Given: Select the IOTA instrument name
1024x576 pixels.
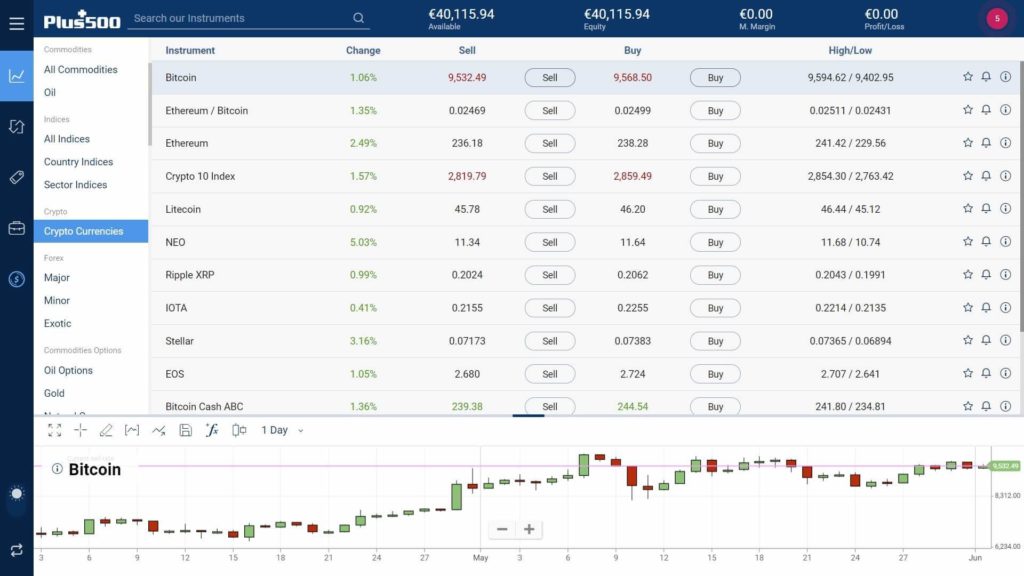Looking at the screenshot, I should pyautogui.click(x=176, y=308).
